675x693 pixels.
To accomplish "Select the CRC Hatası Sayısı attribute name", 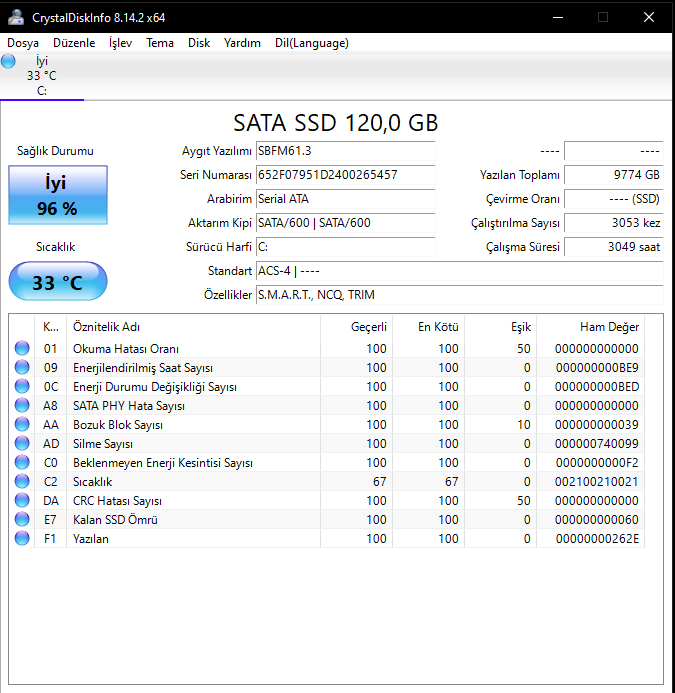I will [x=117, y=501].
